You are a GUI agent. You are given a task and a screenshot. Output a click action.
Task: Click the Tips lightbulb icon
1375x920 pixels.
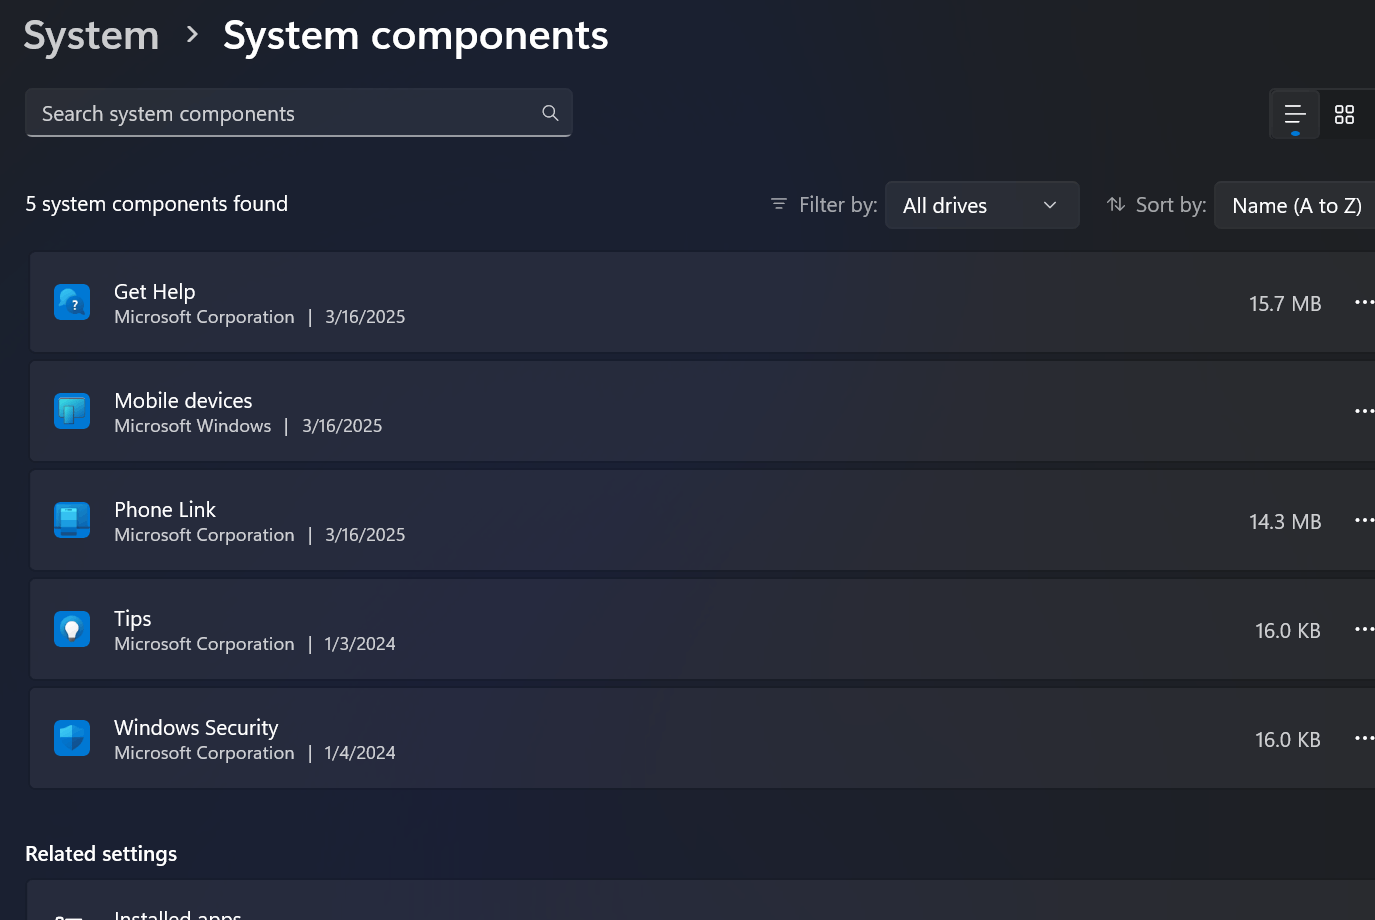coord(72,629)
